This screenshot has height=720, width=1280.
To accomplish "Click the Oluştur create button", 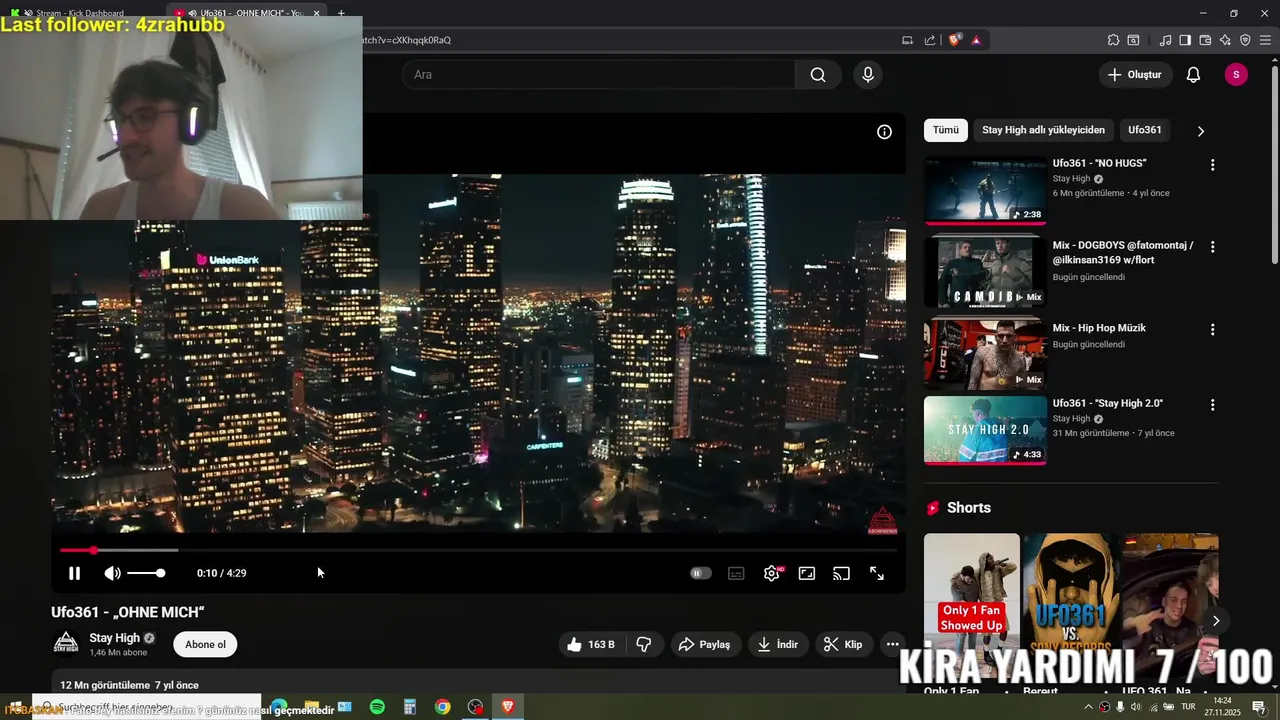I will 1135,75.
